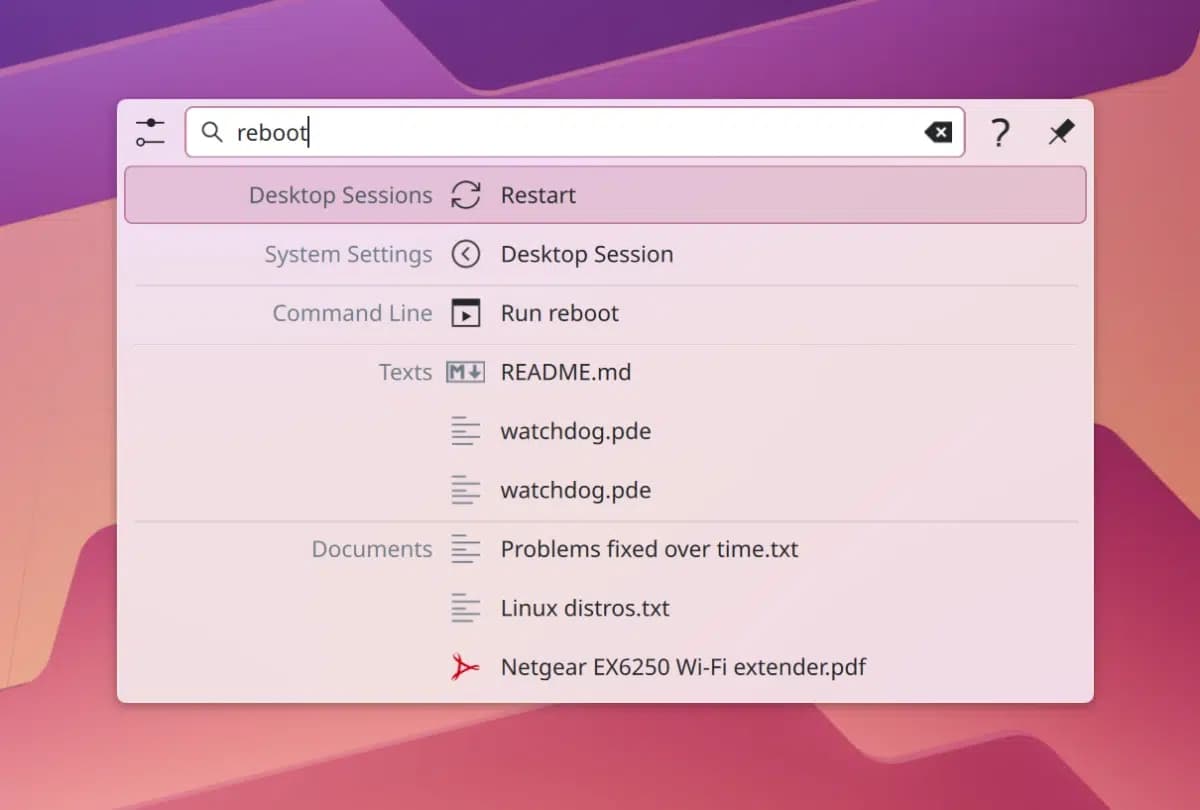Open the Desktop Session settings result
The height and width of the screenshot is (810, 1200).
[586, 254]
